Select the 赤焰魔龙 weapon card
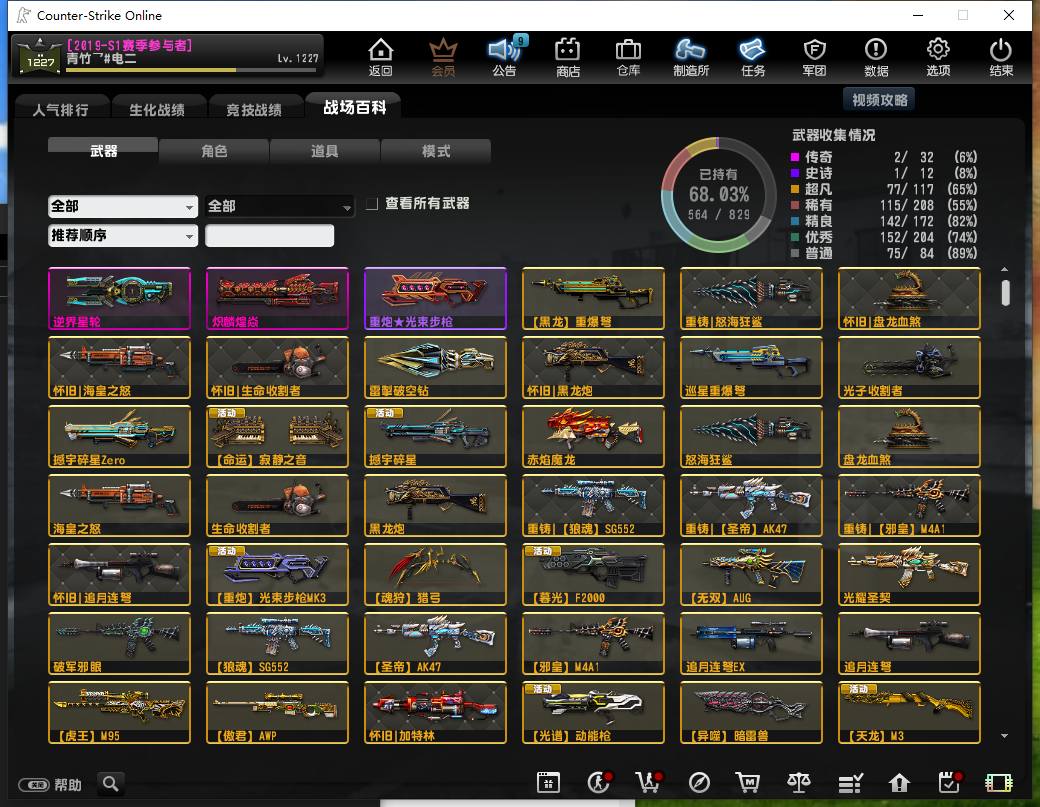Viewport: 1040px width, 807px height. [x=593, y=436]
